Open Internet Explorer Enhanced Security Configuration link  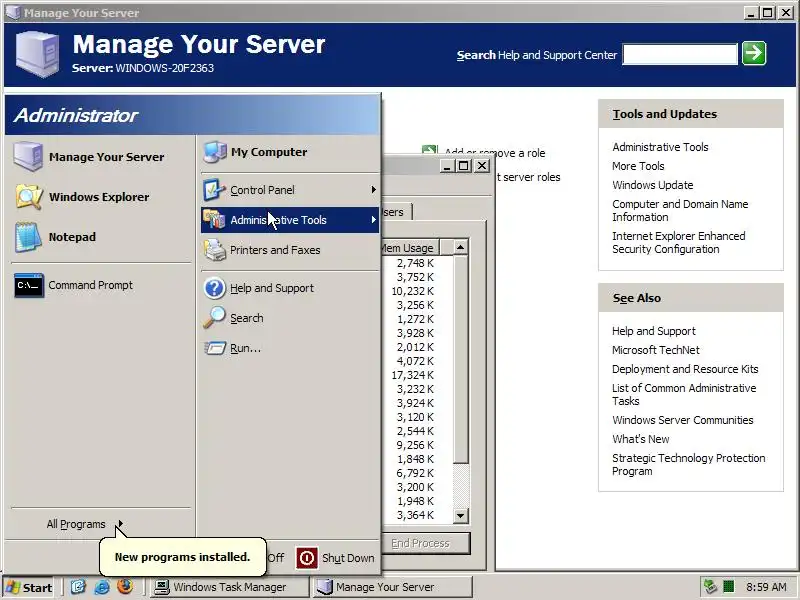(679, 242)
